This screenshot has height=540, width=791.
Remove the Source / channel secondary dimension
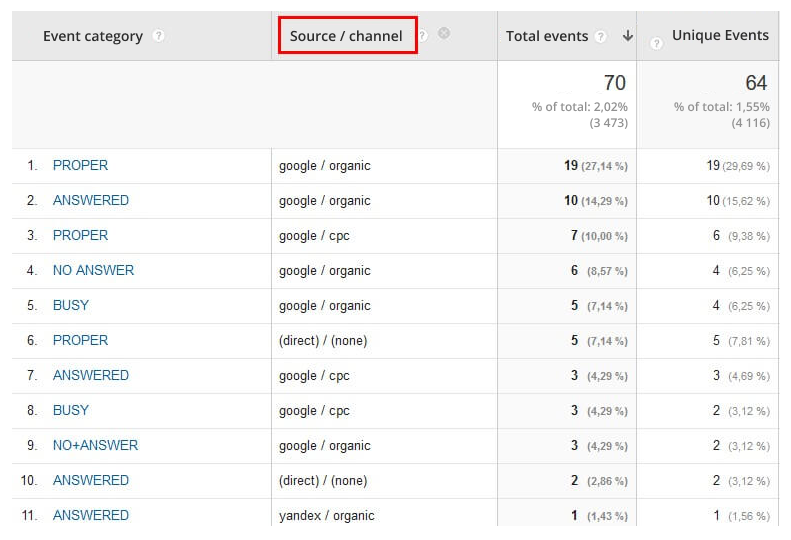tap(444, 33)
